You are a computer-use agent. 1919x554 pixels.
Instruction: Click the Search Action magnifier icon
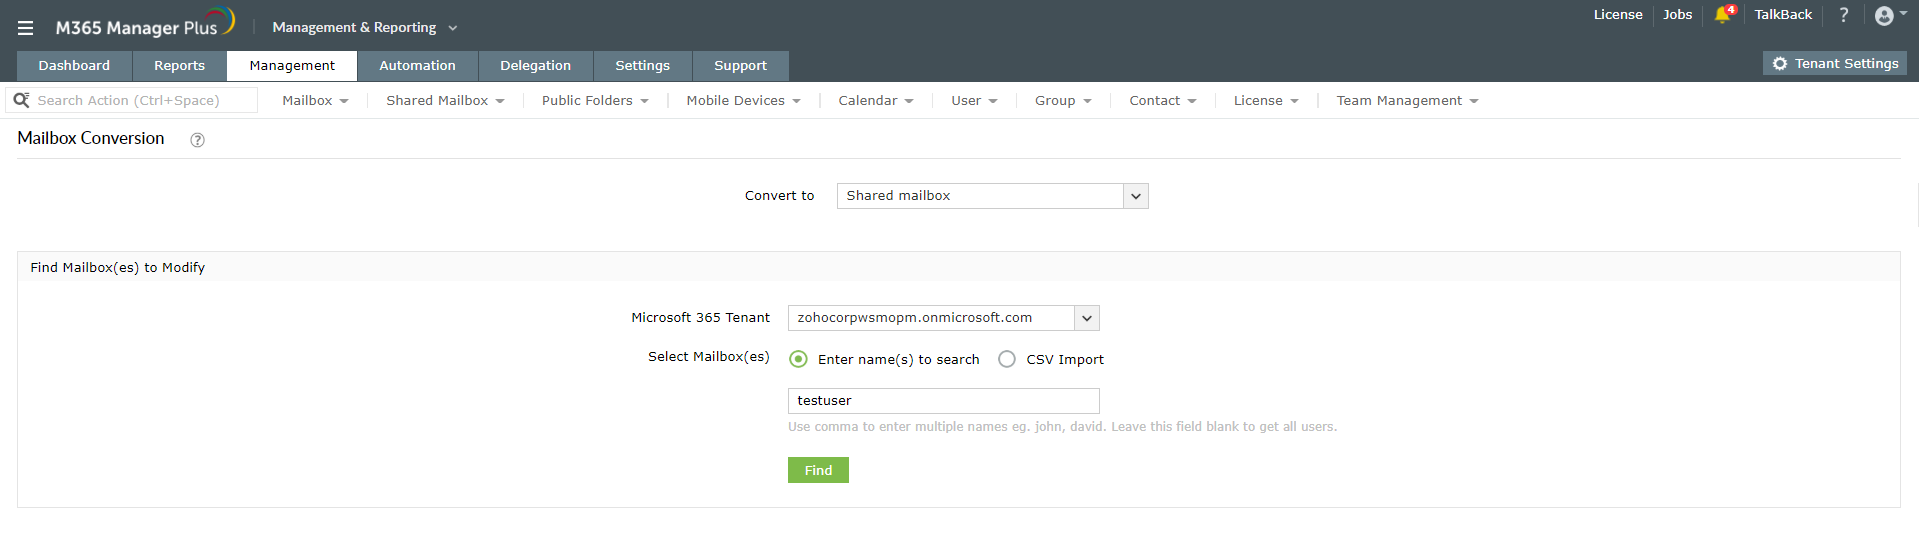click(21, 100)
